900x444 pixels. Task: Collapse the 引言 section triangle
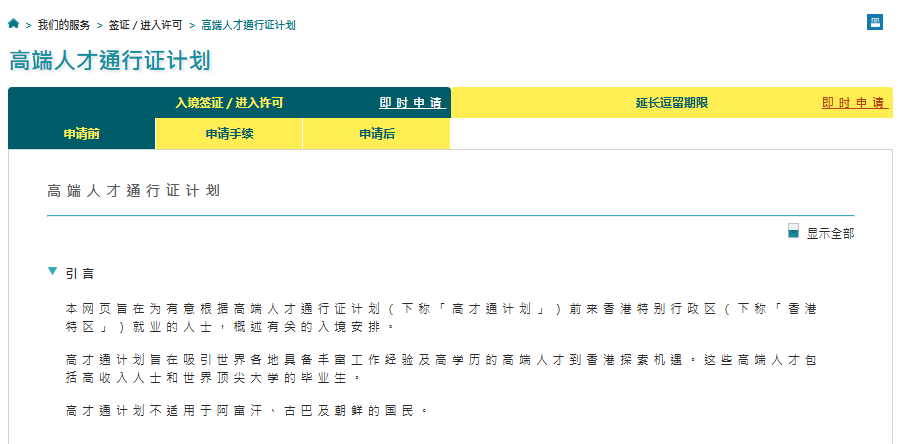(x=53, y=271)
